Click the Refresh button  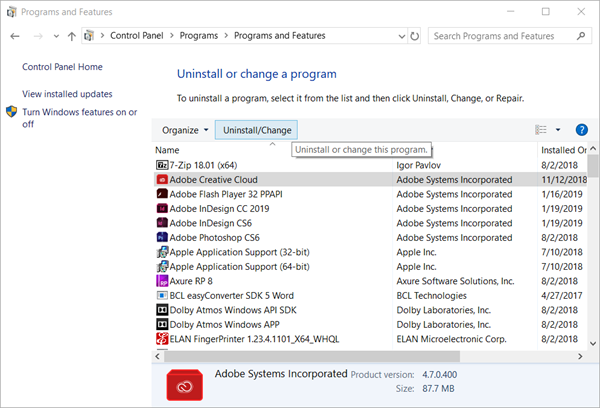pos(414,36)
